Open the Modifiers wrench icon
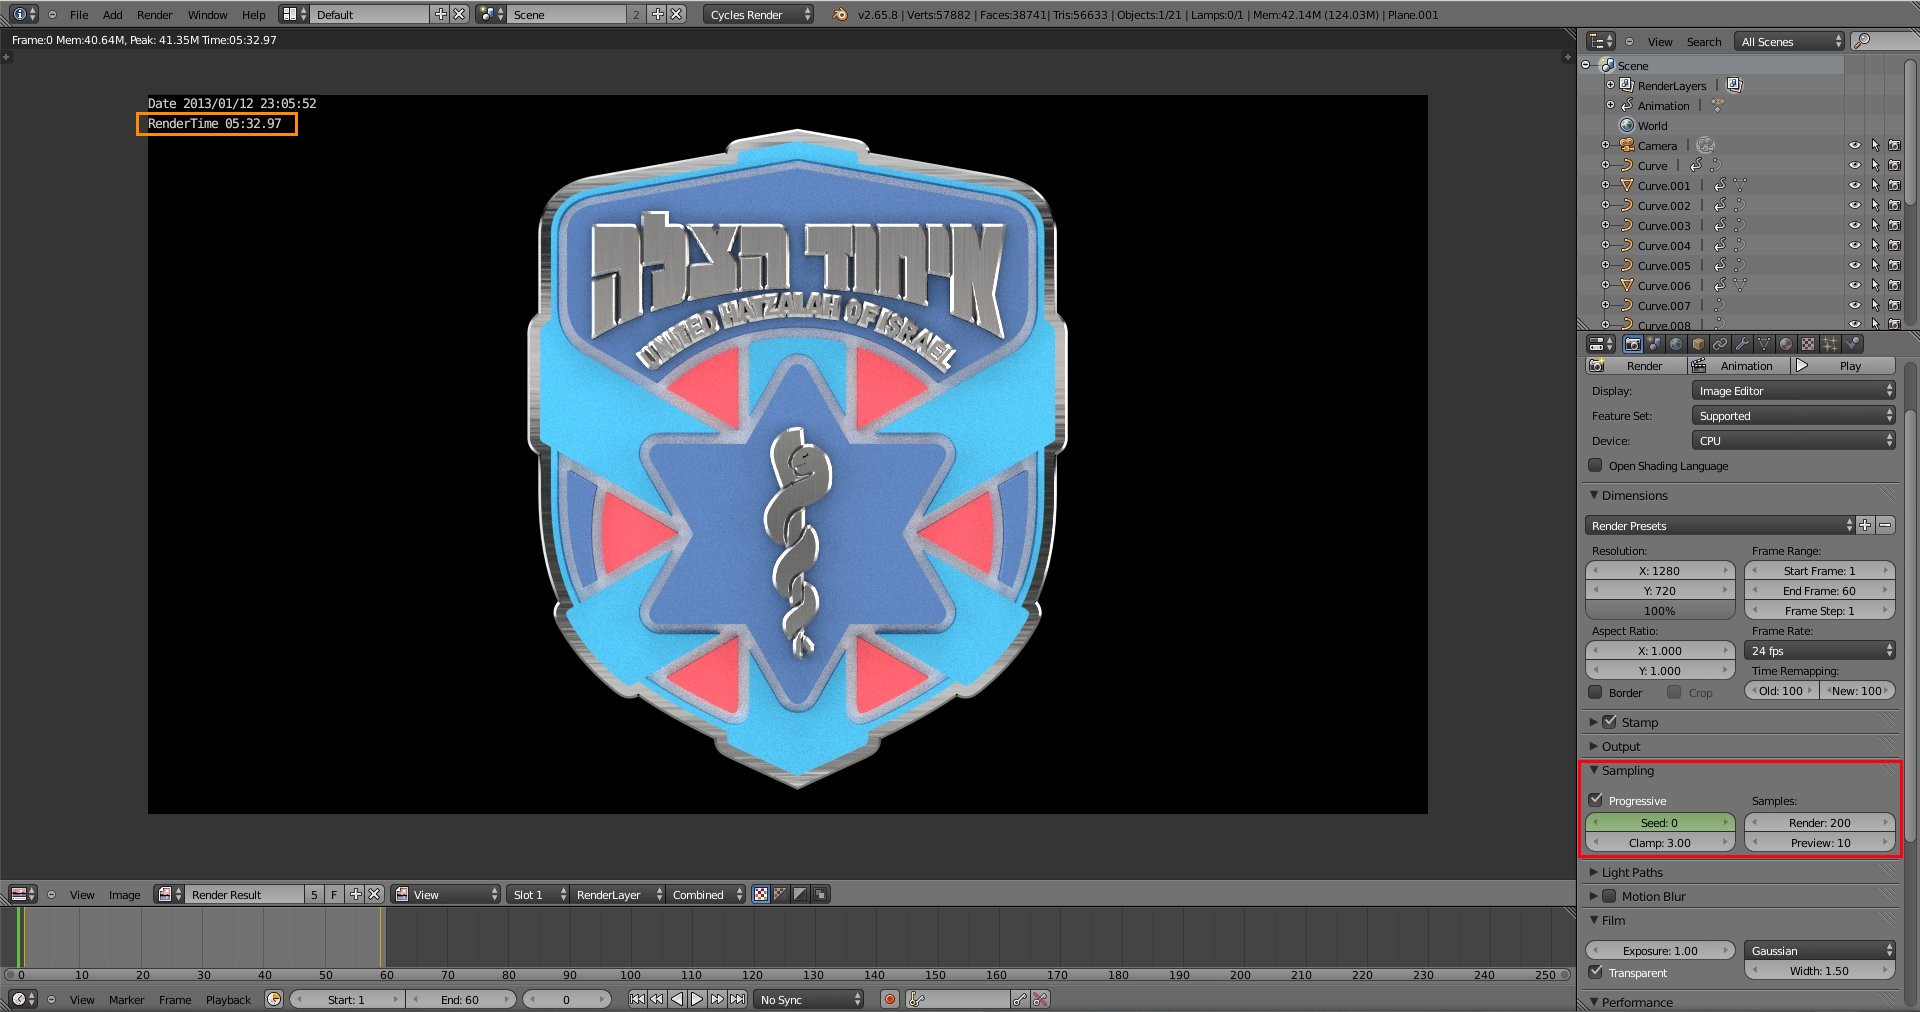The image size is (1920, 1012). [x=1742, y=344]
